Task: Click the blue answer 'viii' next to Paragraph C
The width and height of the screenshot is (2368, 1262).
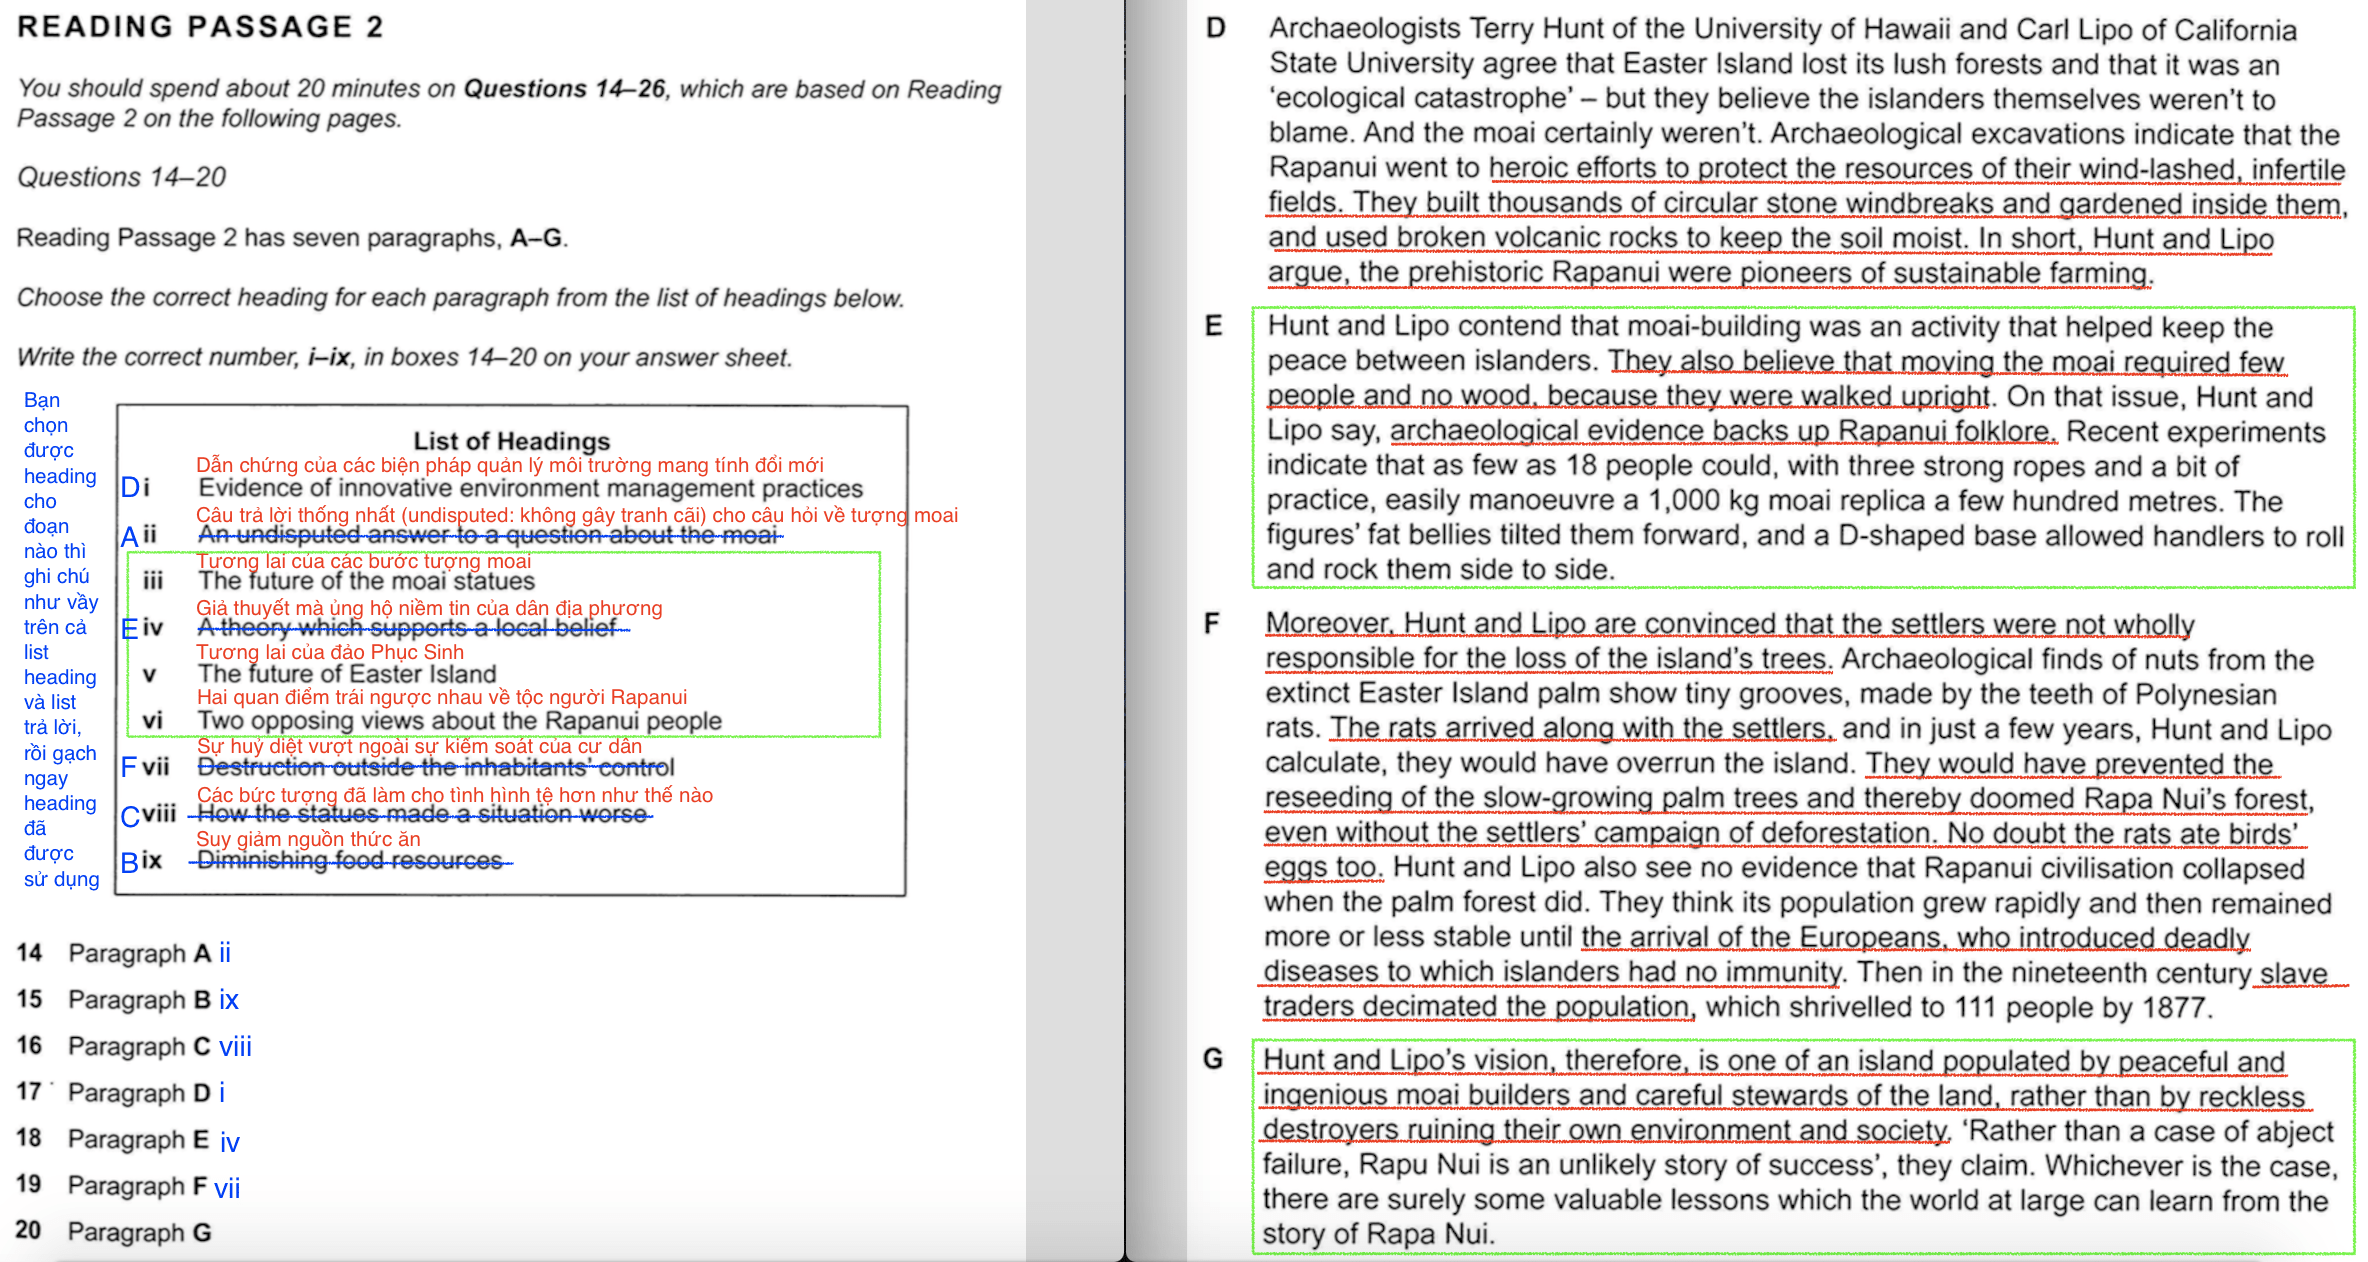Action: click(235, 1047)
